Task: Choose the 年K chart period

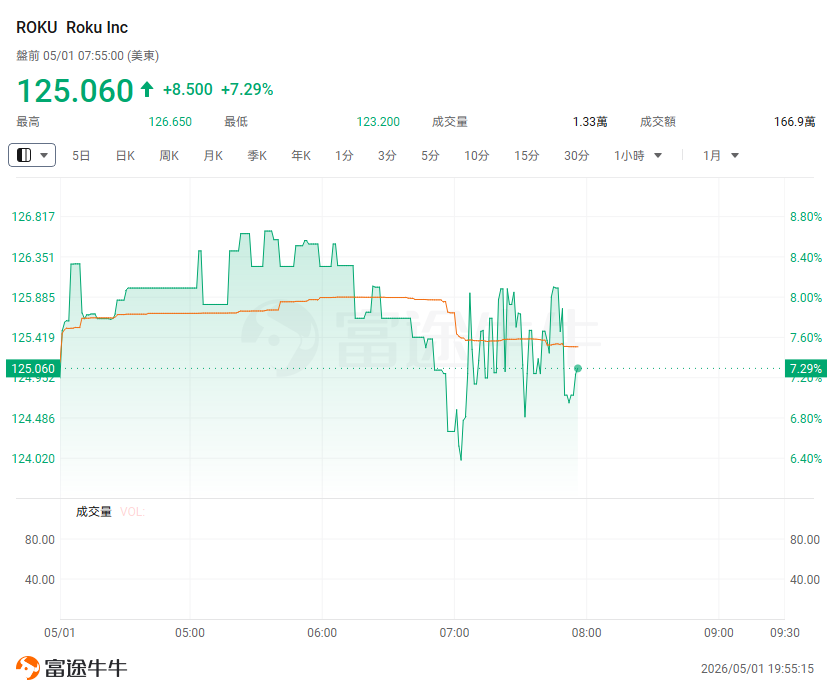Action: coord(301,156)
